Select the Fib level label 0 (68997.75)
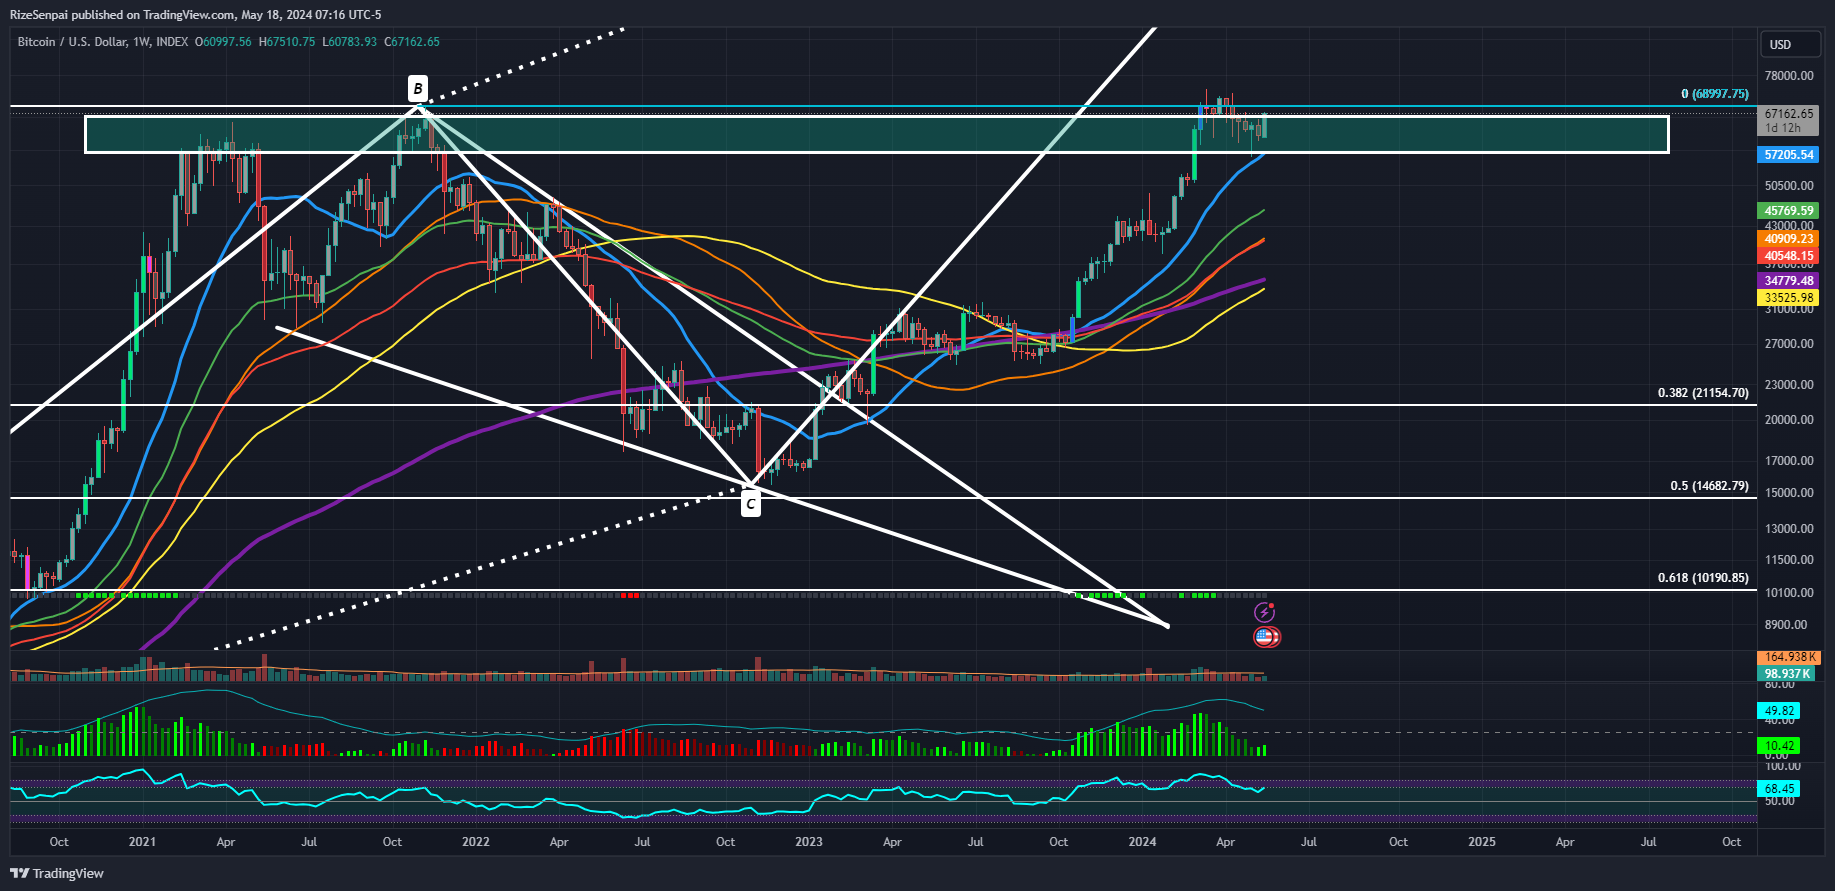 (1715, 94)
